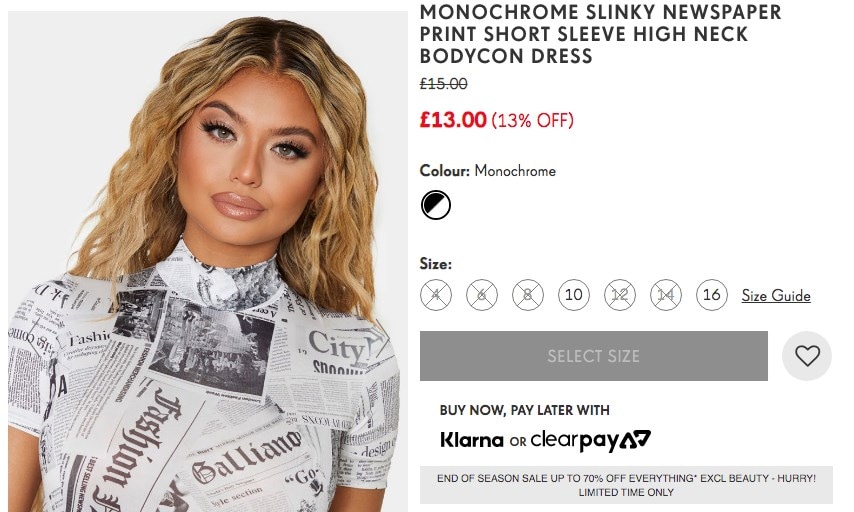Click the Klarna logo
Viewport: 854px width, 512px height.
(472, 440)
